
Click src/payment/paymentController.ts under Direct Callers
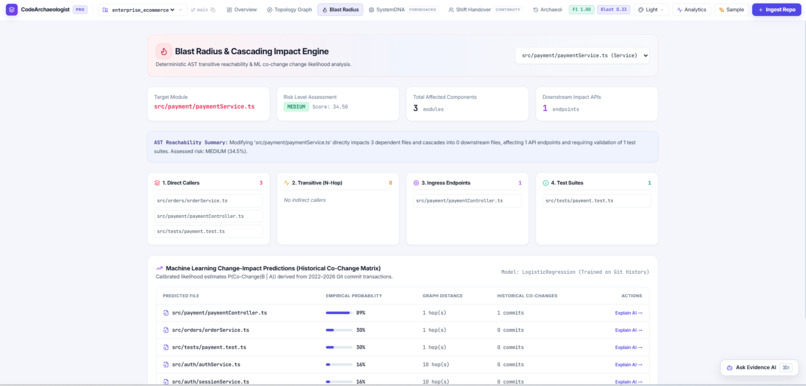208,216
